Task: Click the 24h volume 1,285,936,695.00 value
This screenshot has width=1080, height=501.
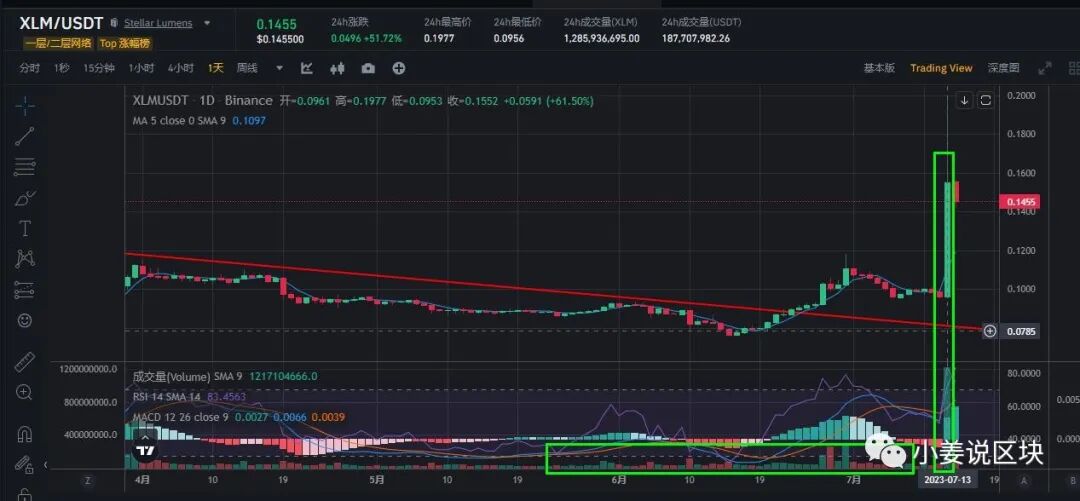Action: click(601, 39)
